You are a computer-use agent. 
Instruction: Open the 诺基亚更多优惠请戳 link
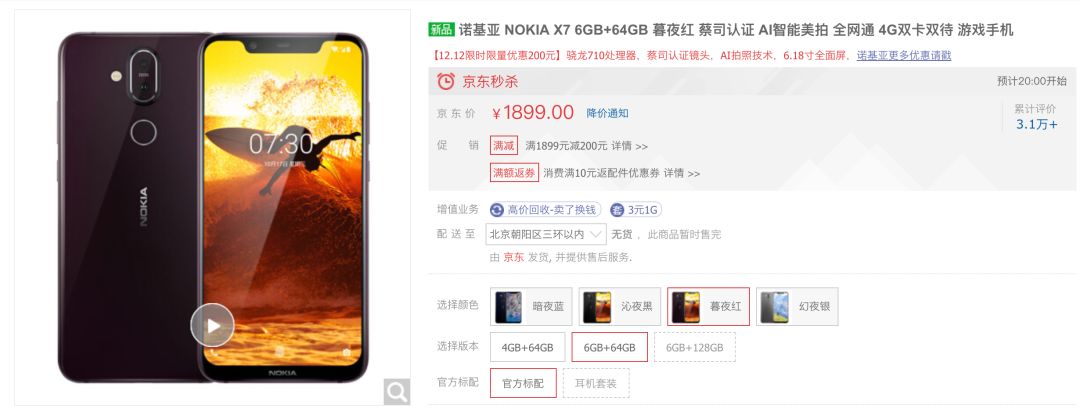point(904,55)
